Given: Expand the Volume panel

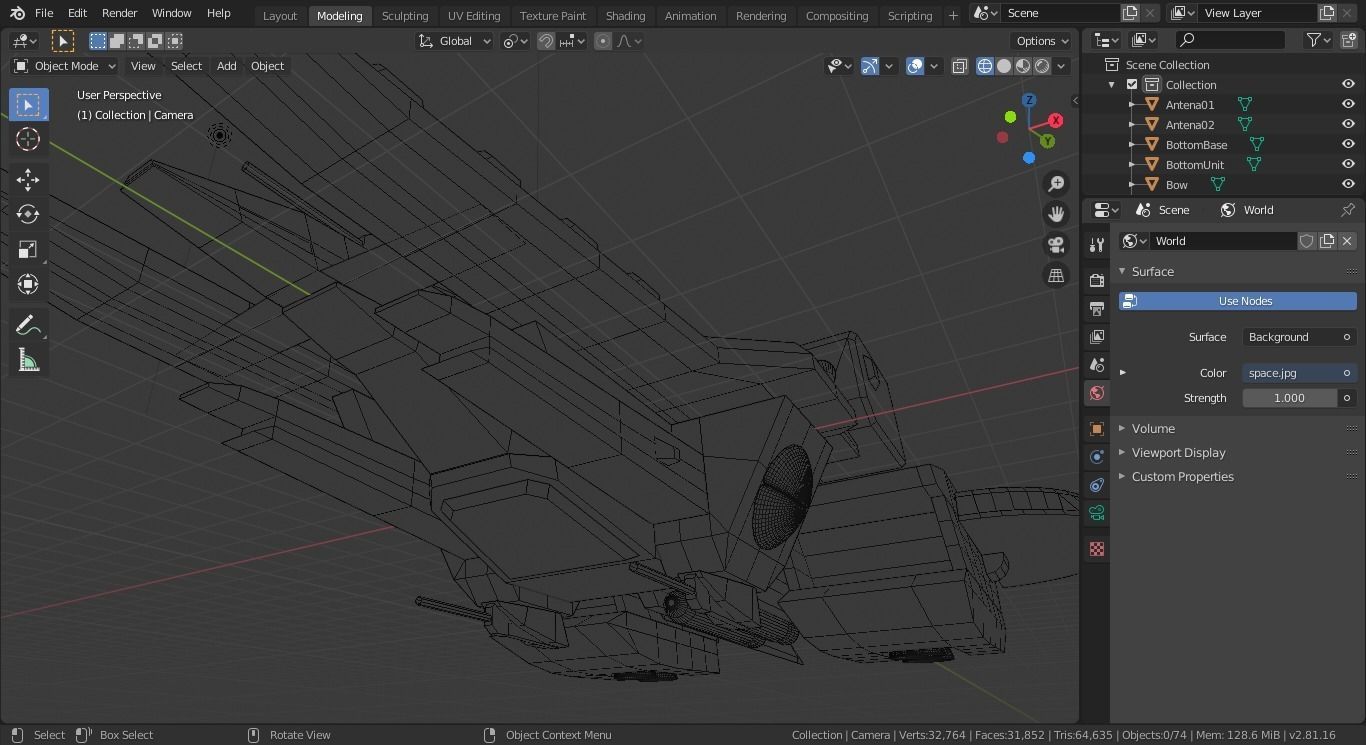Looking at the screenshot, I should [x=1153, y=428].
